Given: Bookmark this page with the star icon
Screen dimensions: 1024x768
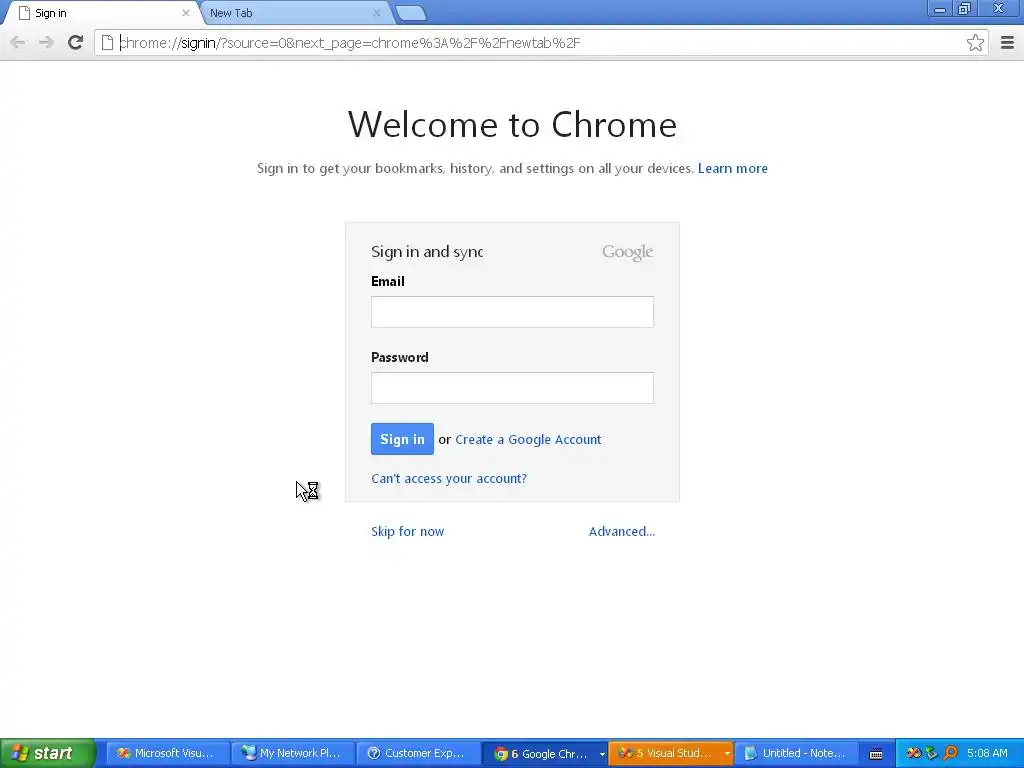Looking at the screenshot, I should point(975,43).
